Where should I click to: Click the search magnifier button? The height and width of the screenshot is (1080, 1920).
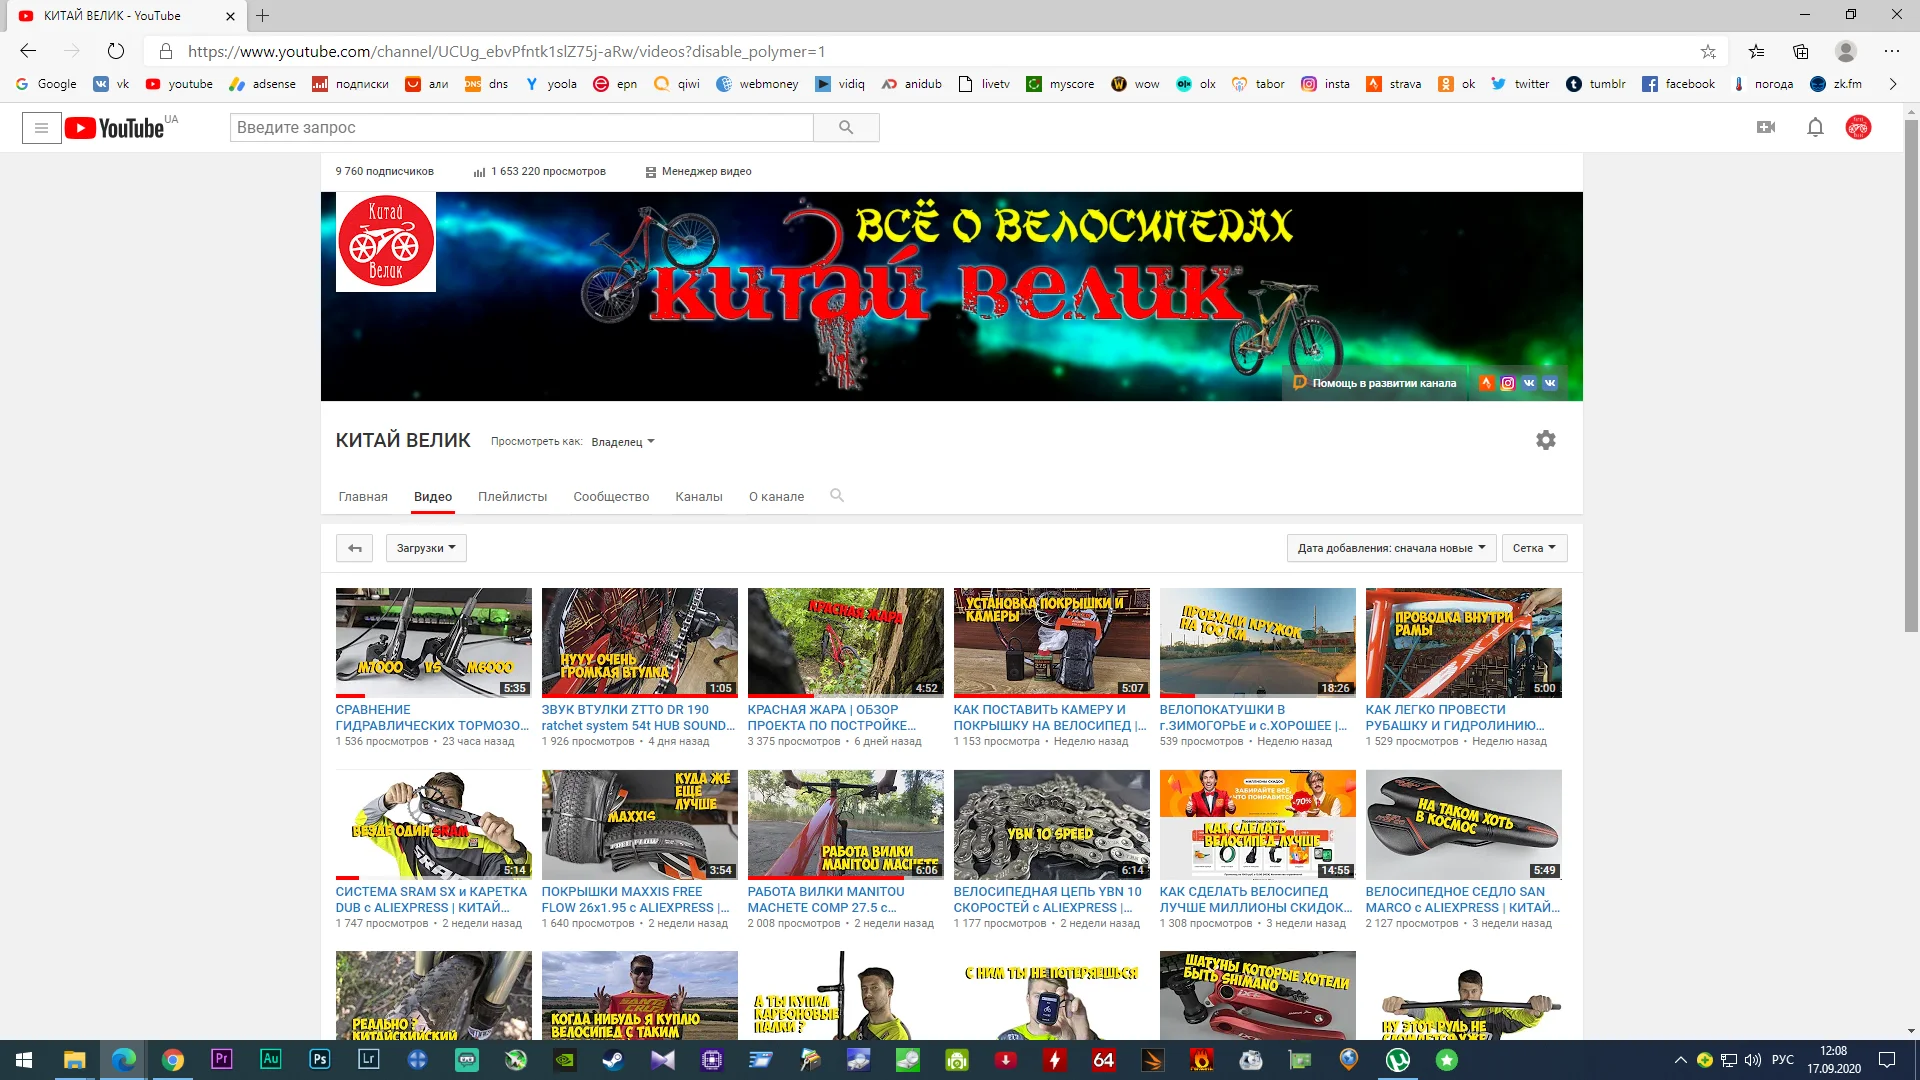(x=846, y=128)
